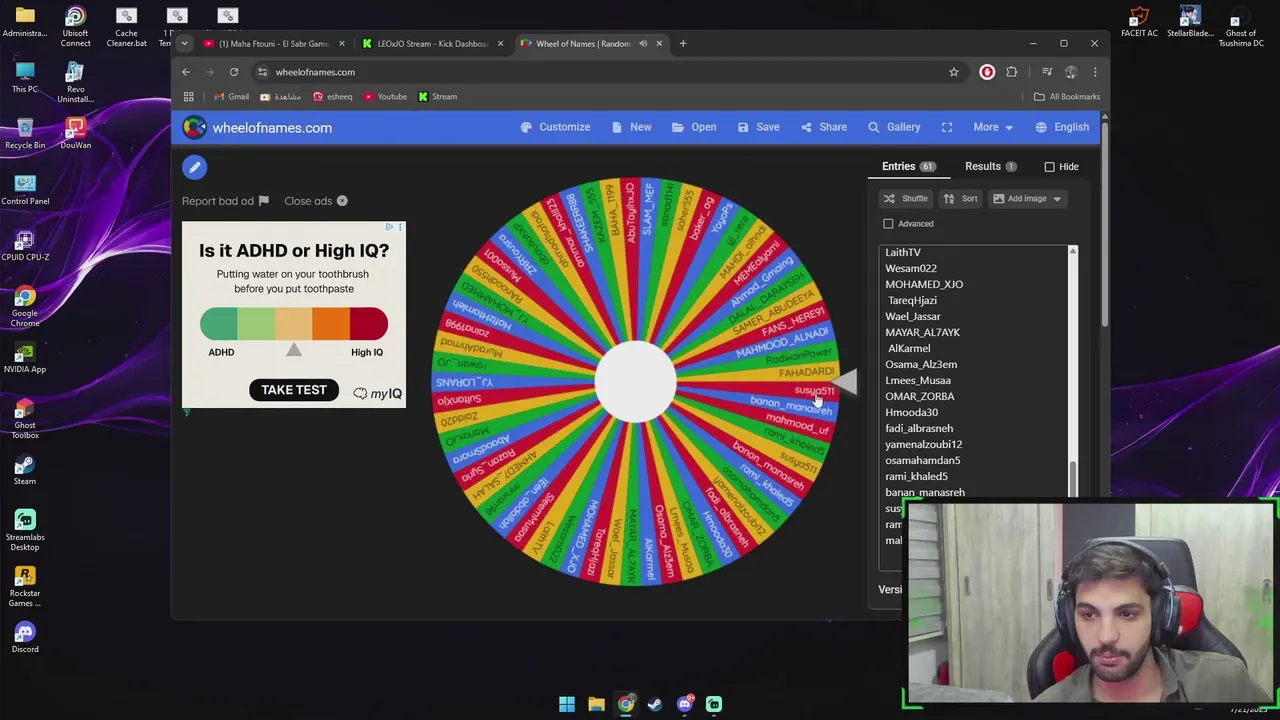Open the All Bookmarks folder
Image resolution: width=1280 pixels, height=720 pixels.
1067,97
